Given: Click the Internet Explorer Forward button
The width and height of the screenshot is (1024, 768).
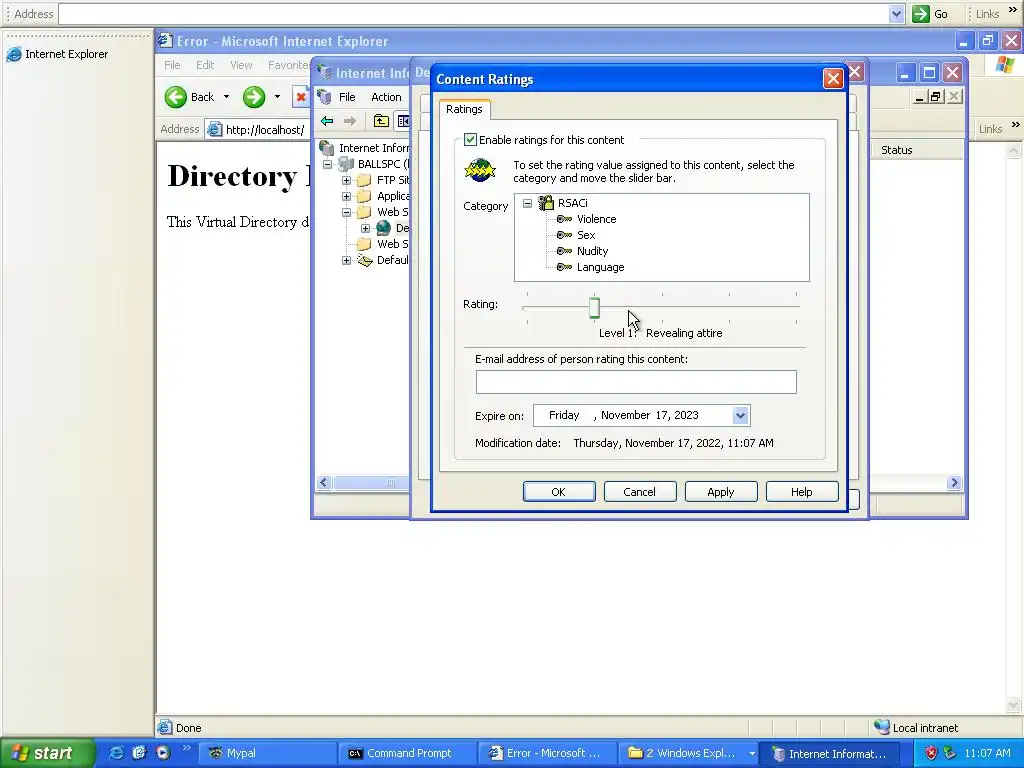Looking at the screenshot, I should (254, 97).
